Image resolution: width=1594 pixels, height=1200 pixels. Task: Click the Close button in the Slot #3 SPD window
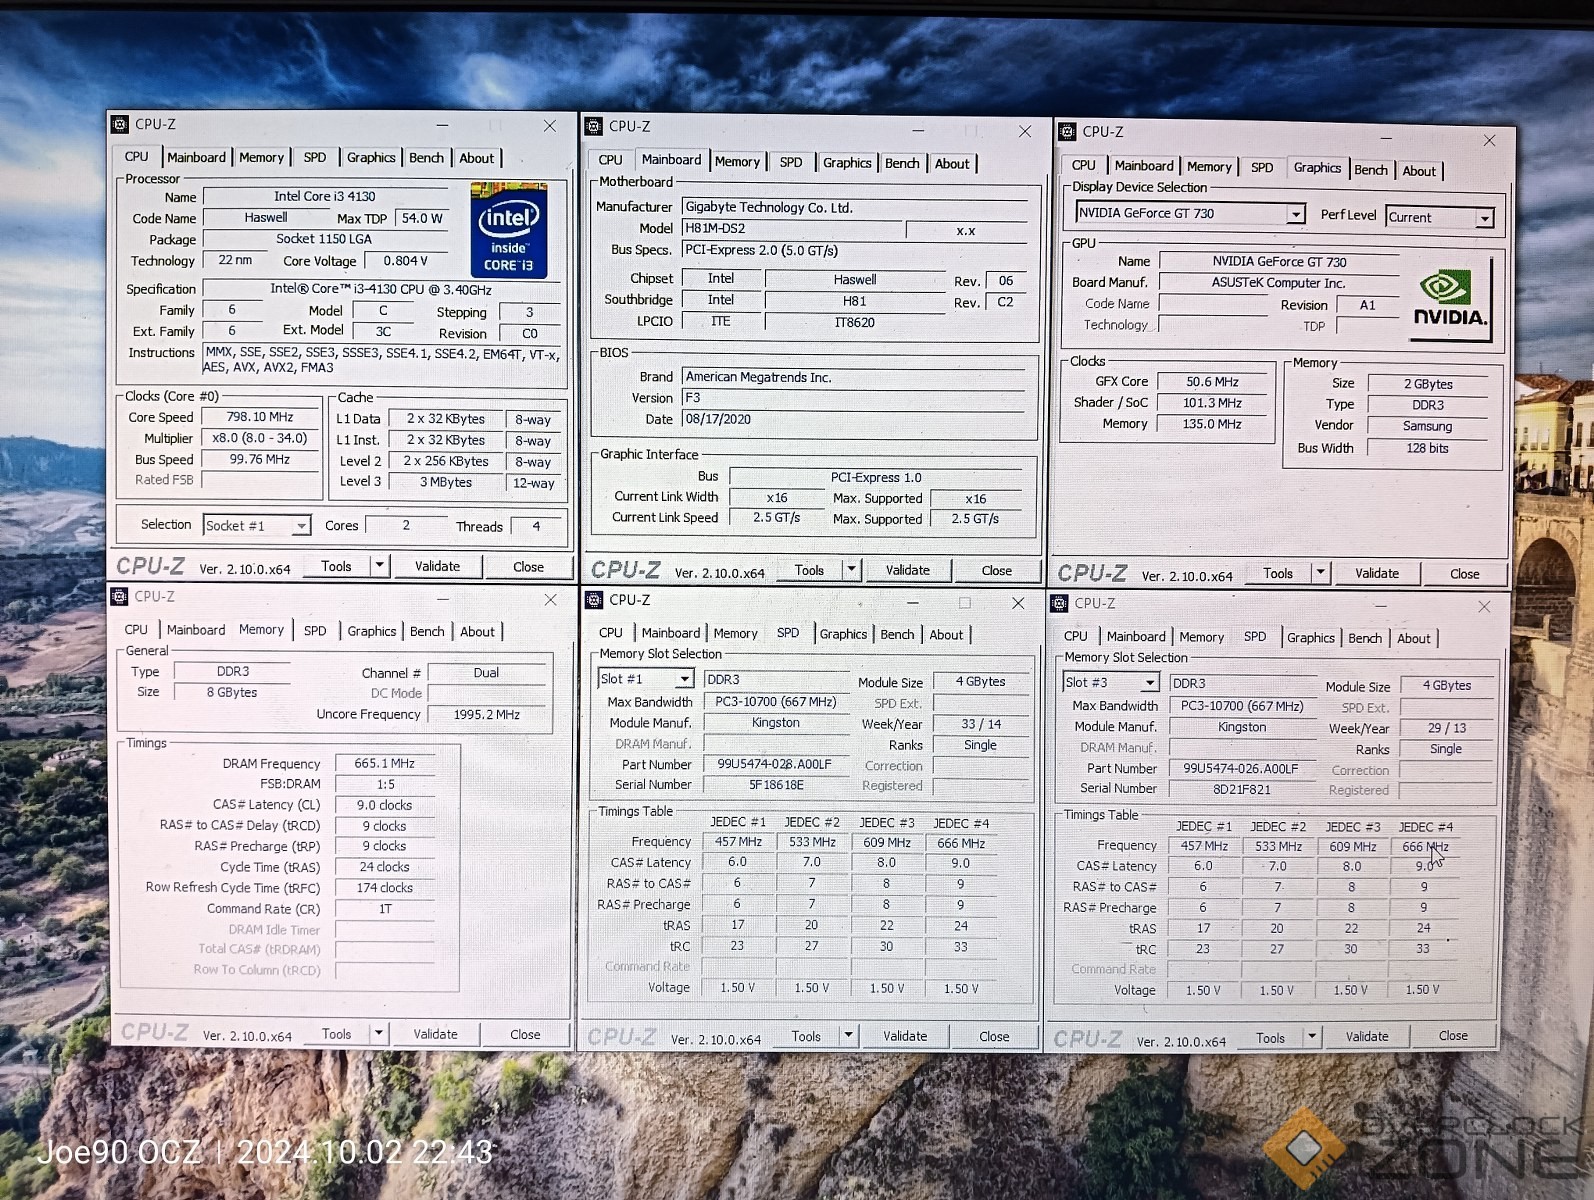(x=1453, y=1036)
